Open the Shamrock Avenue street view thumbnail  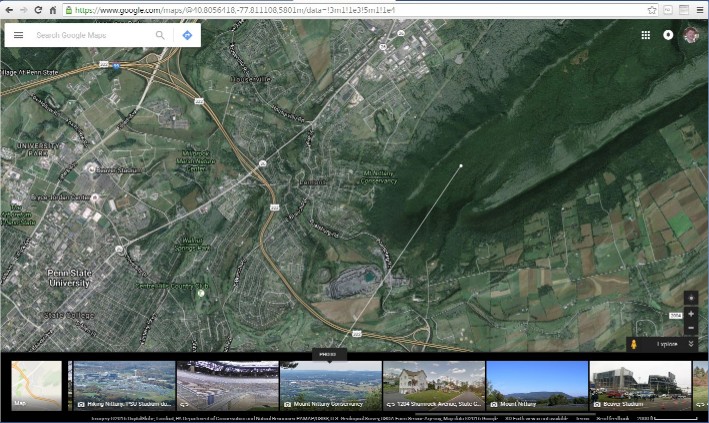pos(434,385)
